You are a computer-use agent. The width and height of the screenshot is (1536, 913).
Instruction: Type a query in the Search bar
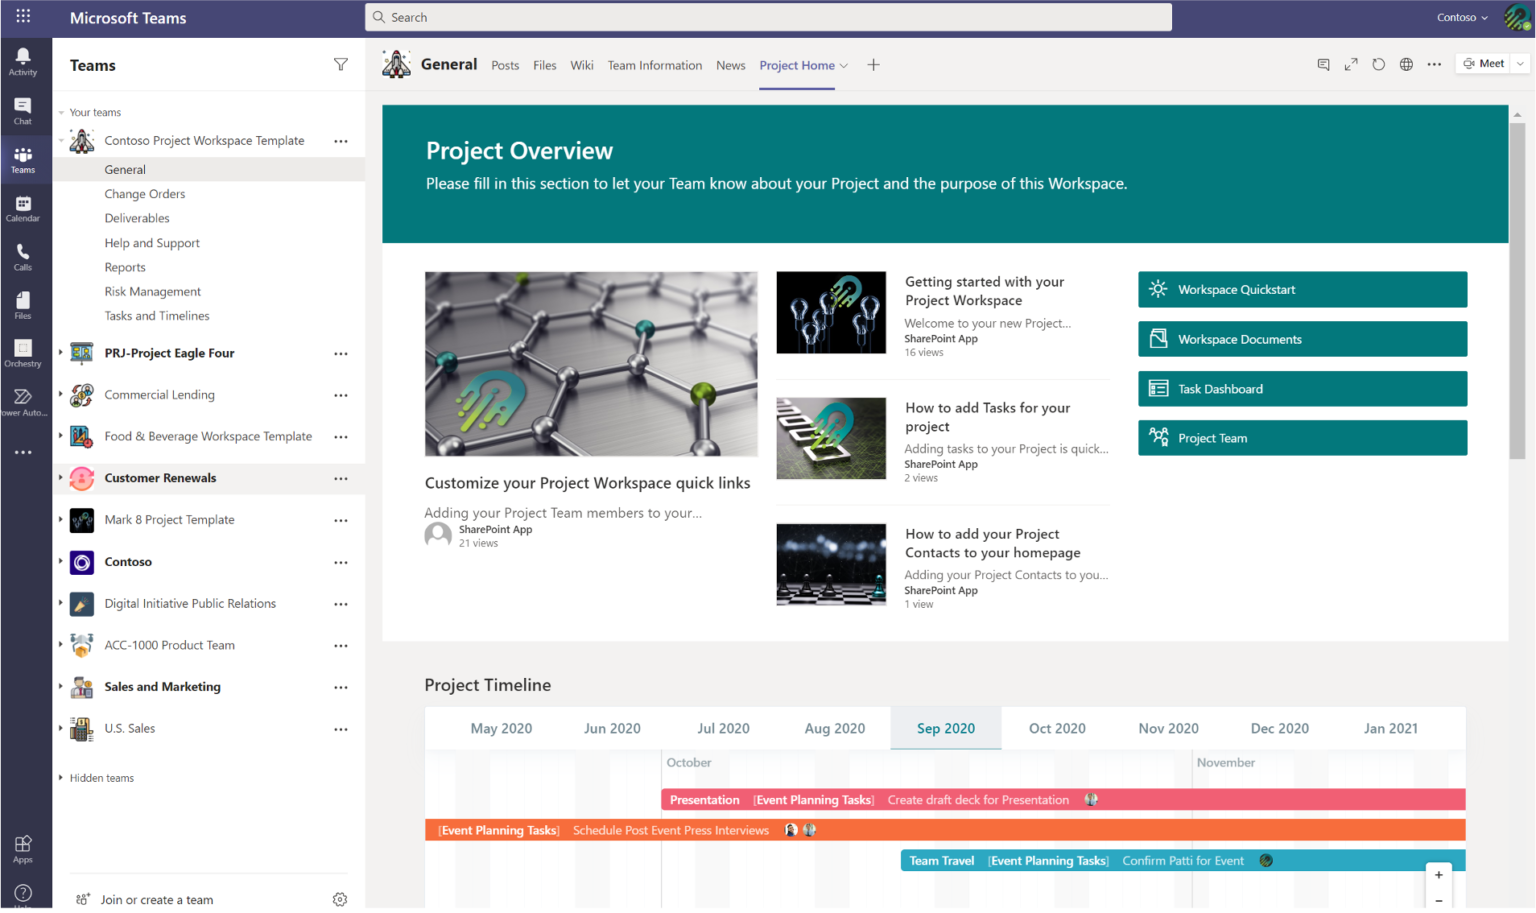pos(768,17)
